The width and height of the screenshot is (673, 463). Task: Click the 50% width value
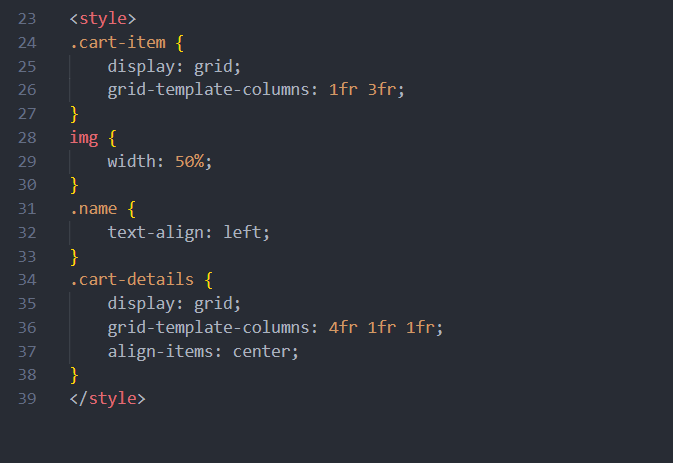pos(190,161)
